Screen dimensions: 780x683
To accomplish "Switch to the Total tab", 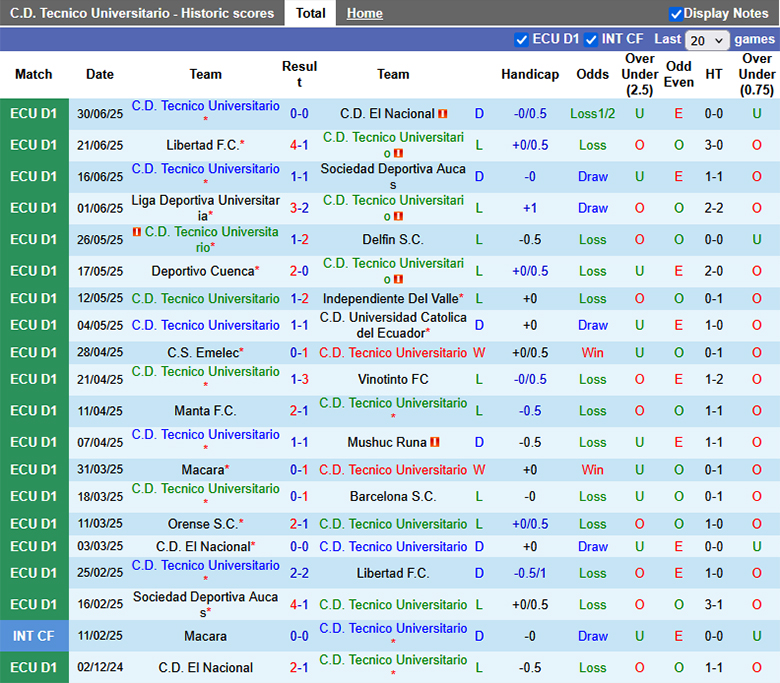I will [x=310, y=13].
